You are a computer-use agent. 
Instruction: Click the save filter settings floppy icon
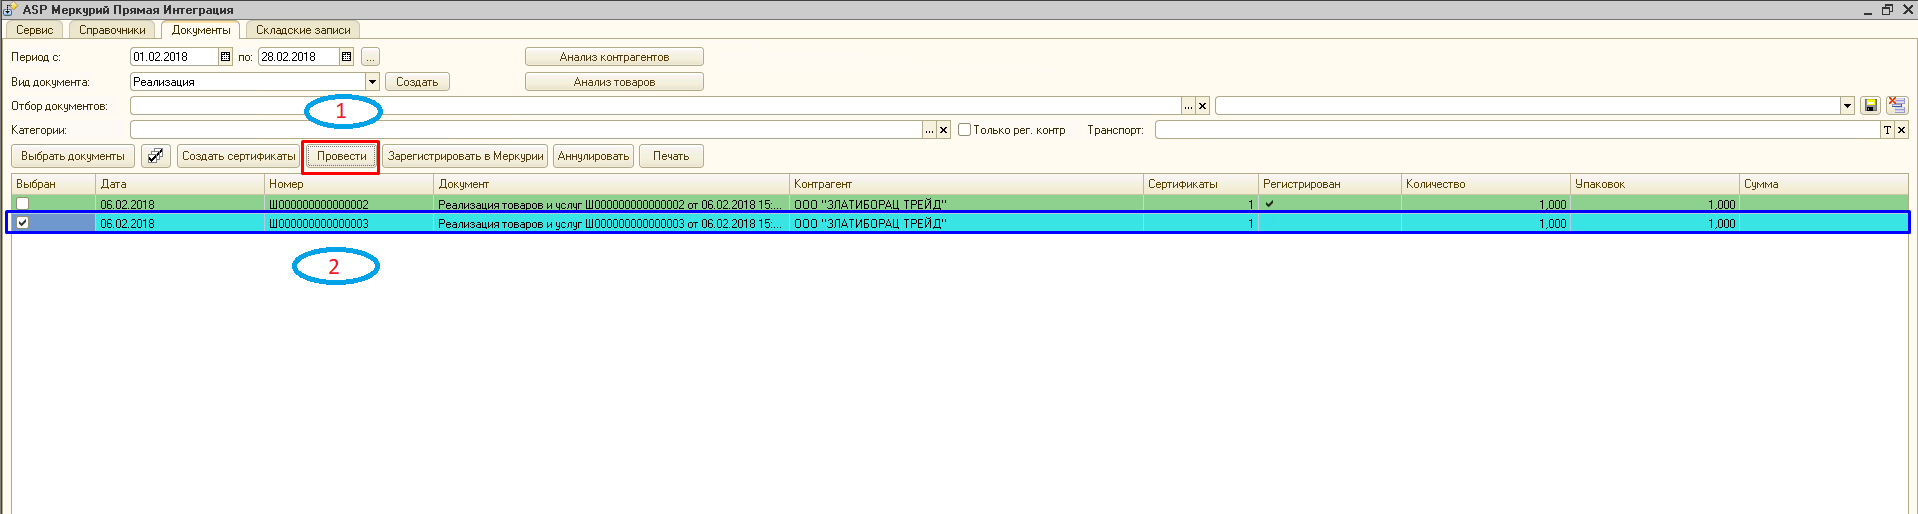1870,106
